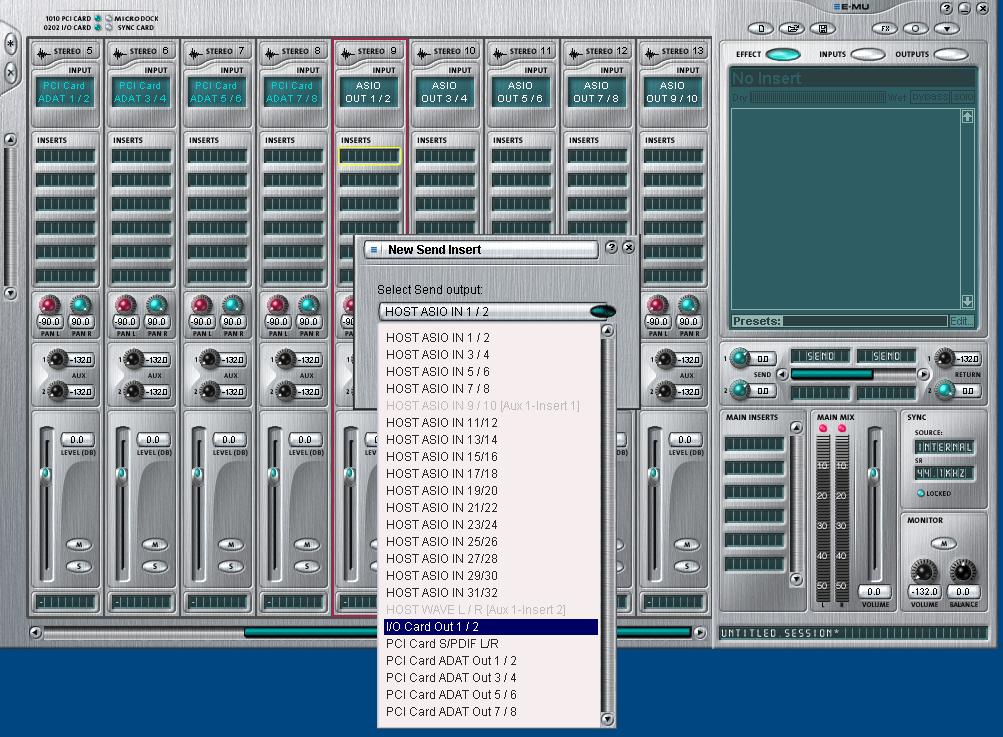The width and height of the screenshot is (1003, 737).
Task: Click the New Send Insert title bar icon
Action: coord(374,250)
